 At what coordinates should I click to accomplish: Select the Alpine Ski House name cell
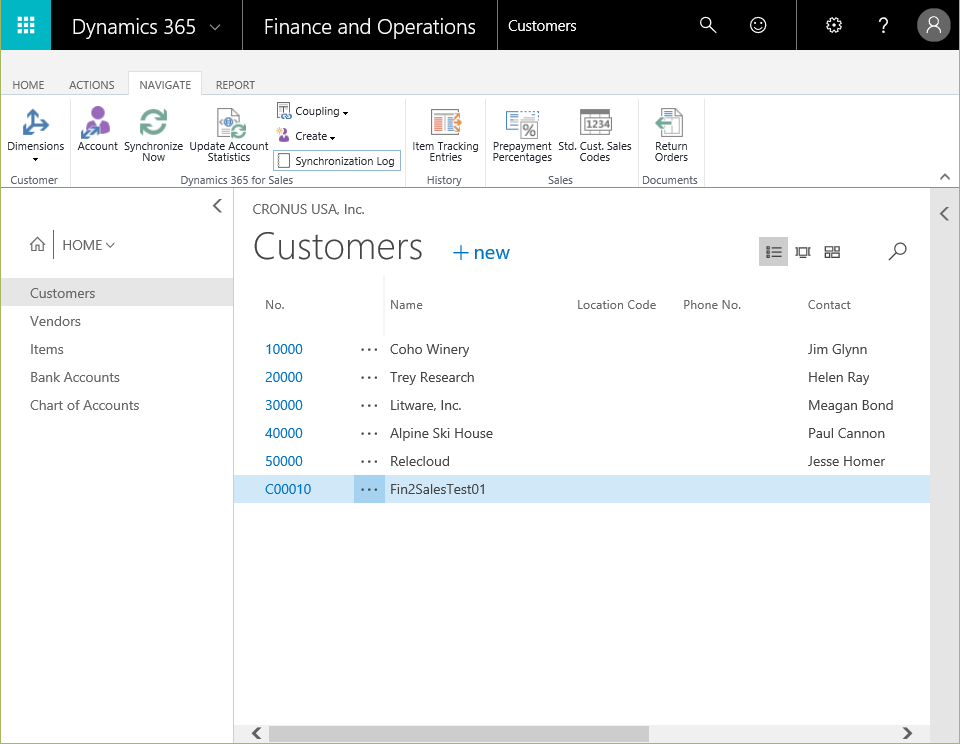pyautogui.click(x=441, y=434)
